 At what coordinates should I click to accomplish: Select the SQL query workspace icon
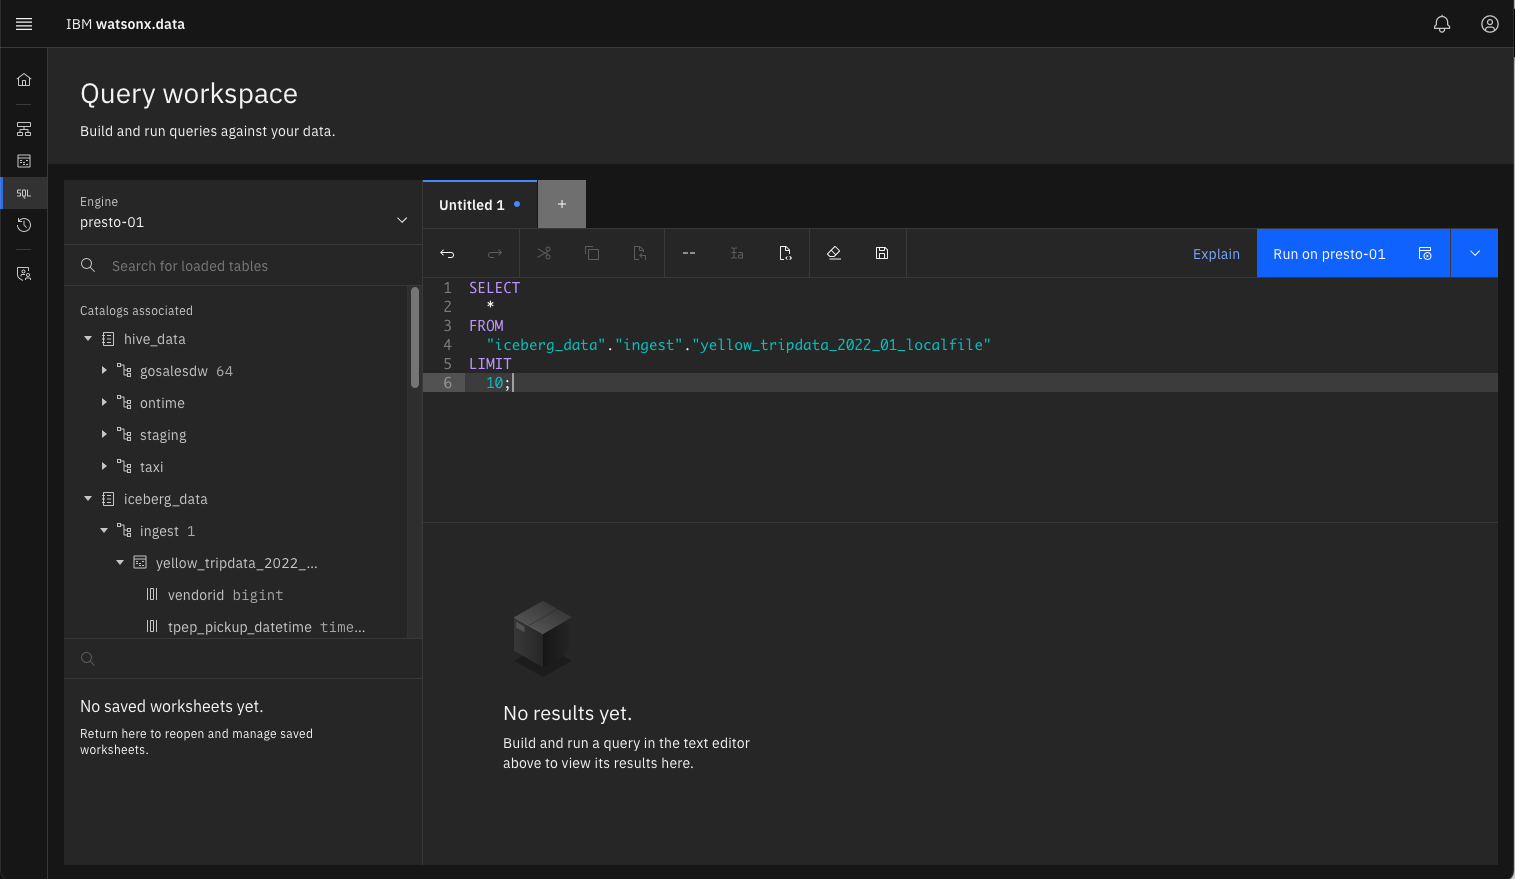(x=24, y=193)
